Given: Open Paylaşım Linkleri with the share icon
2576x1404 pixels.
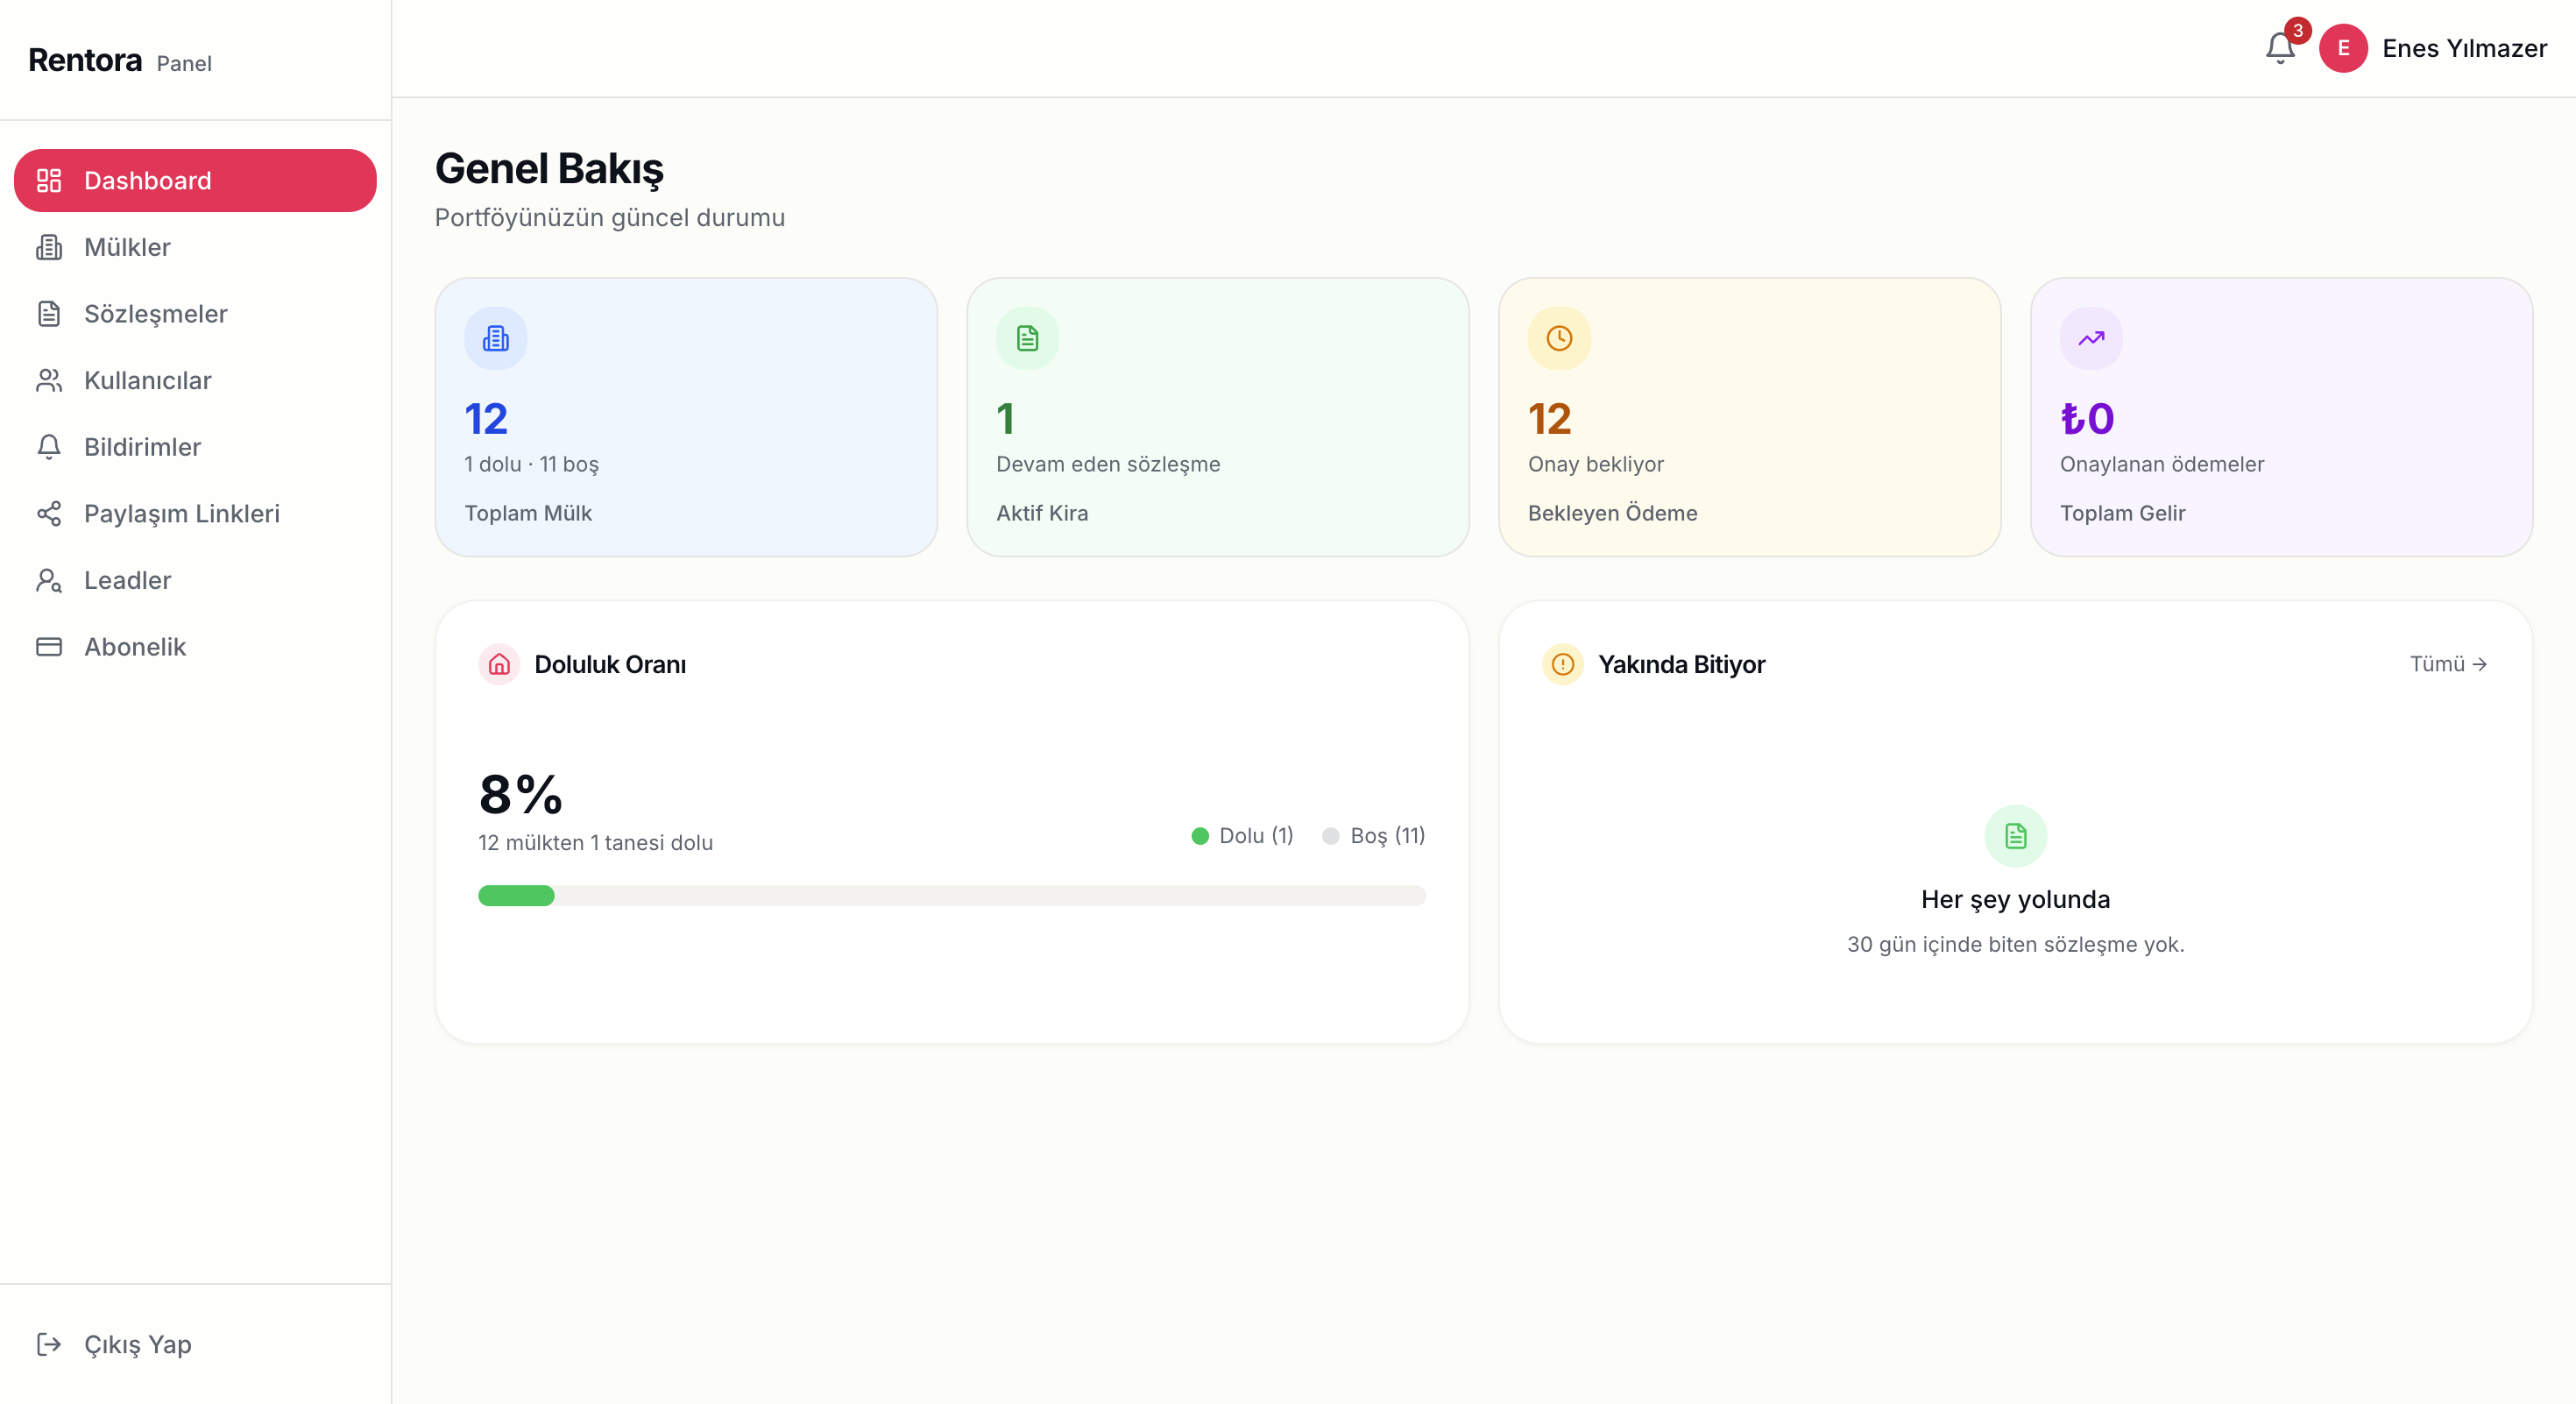Looking at the screenshot, I should 50,513.
